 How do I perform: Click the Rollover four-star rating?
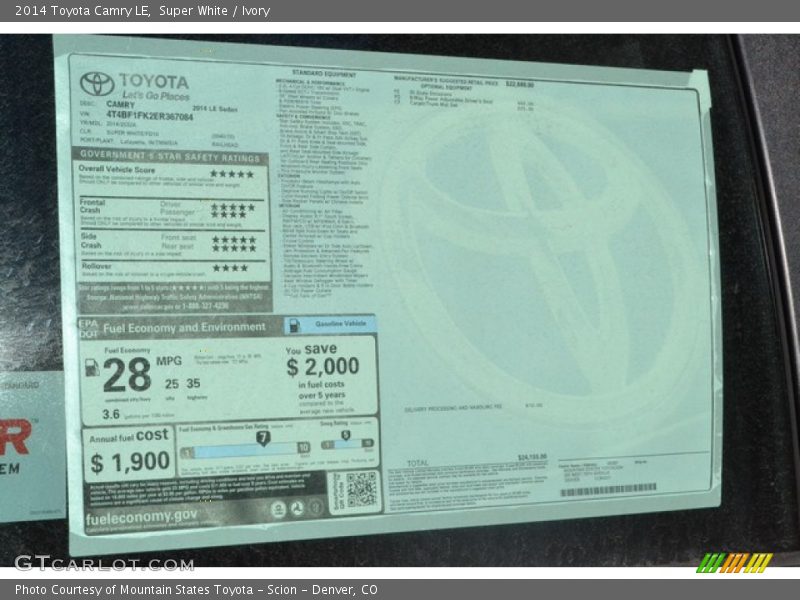(x=230, y=268)
